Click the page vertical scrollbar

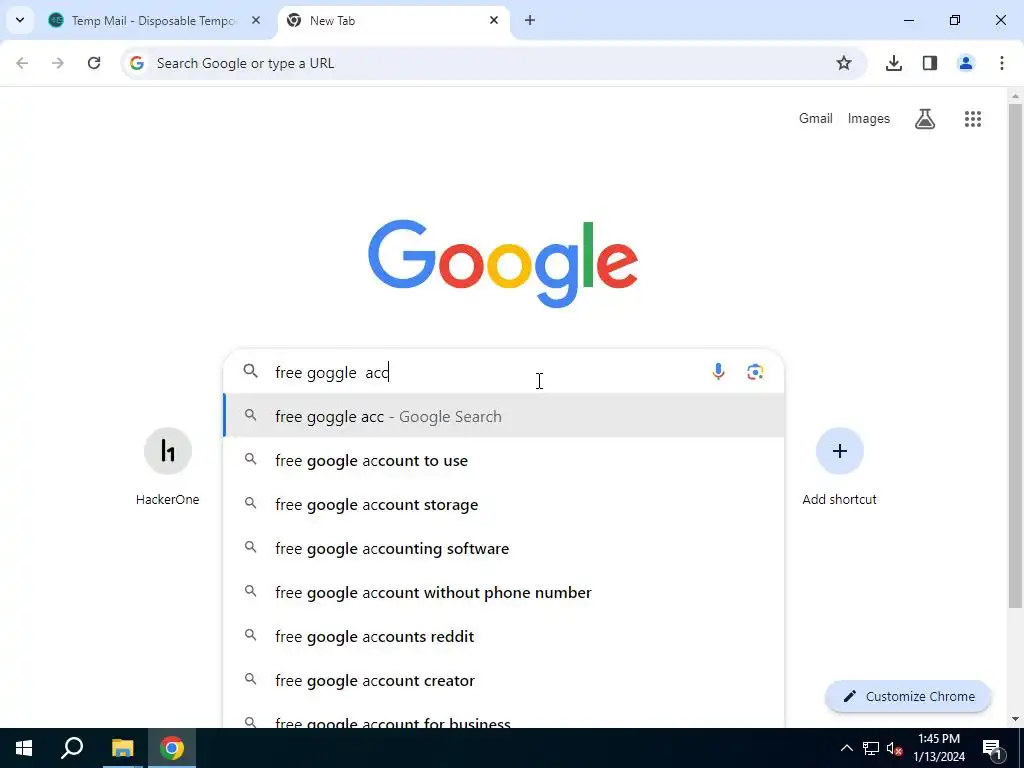tap(1015, 356)
